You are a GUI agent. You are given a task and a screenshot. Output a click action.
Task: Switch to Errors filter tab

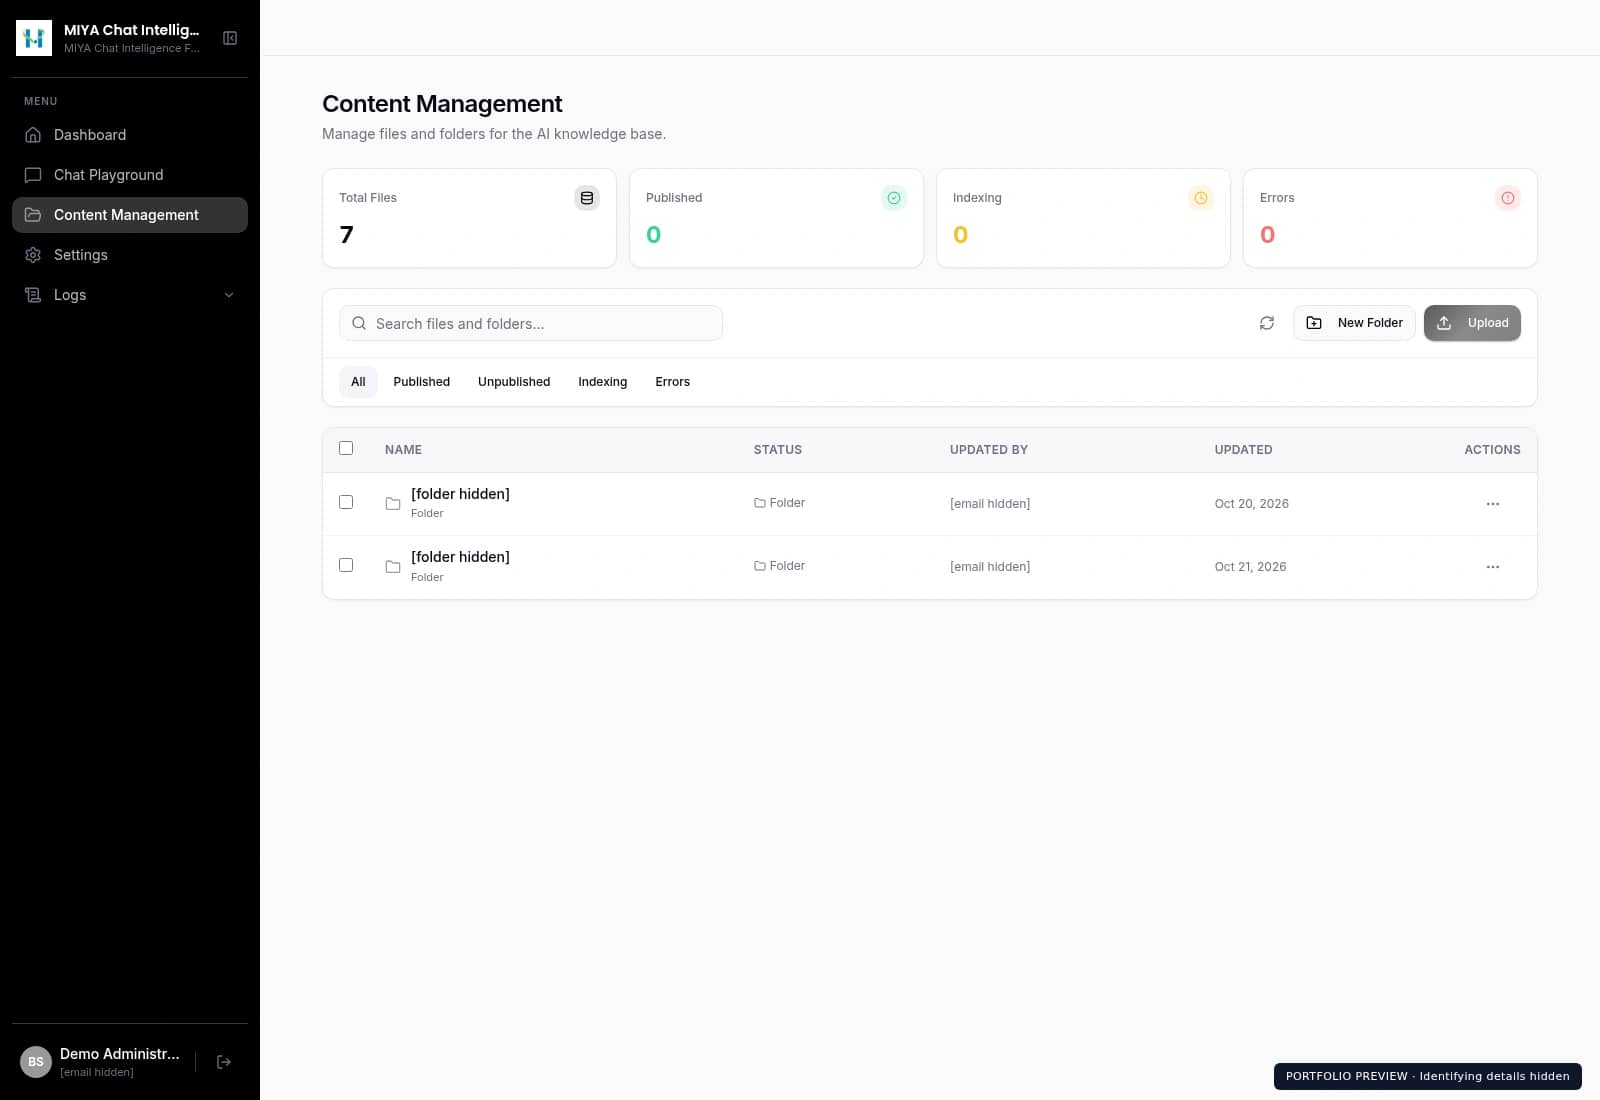pos(672,382)
